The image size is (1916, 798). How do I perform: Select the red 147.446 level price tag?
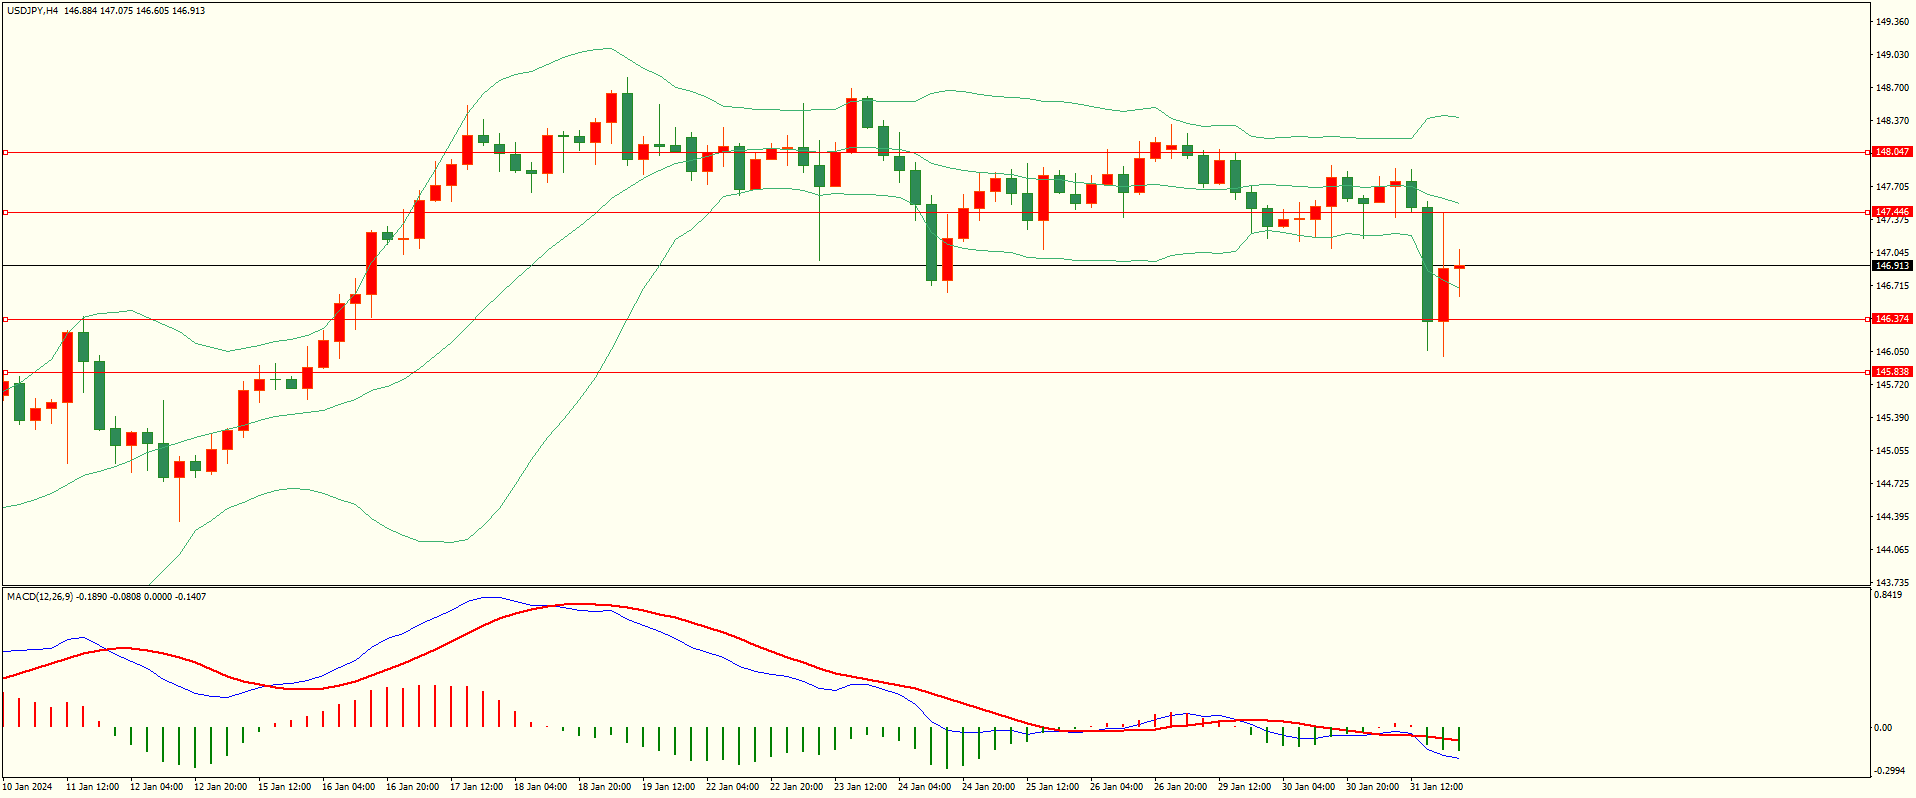click(x=1892, y=212)
